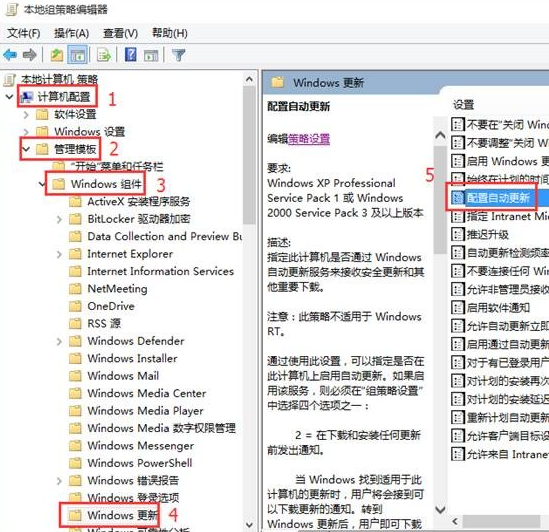The image size is (549, 532).
Task: Open the 文件(F) menu
Action: (23, 33)
